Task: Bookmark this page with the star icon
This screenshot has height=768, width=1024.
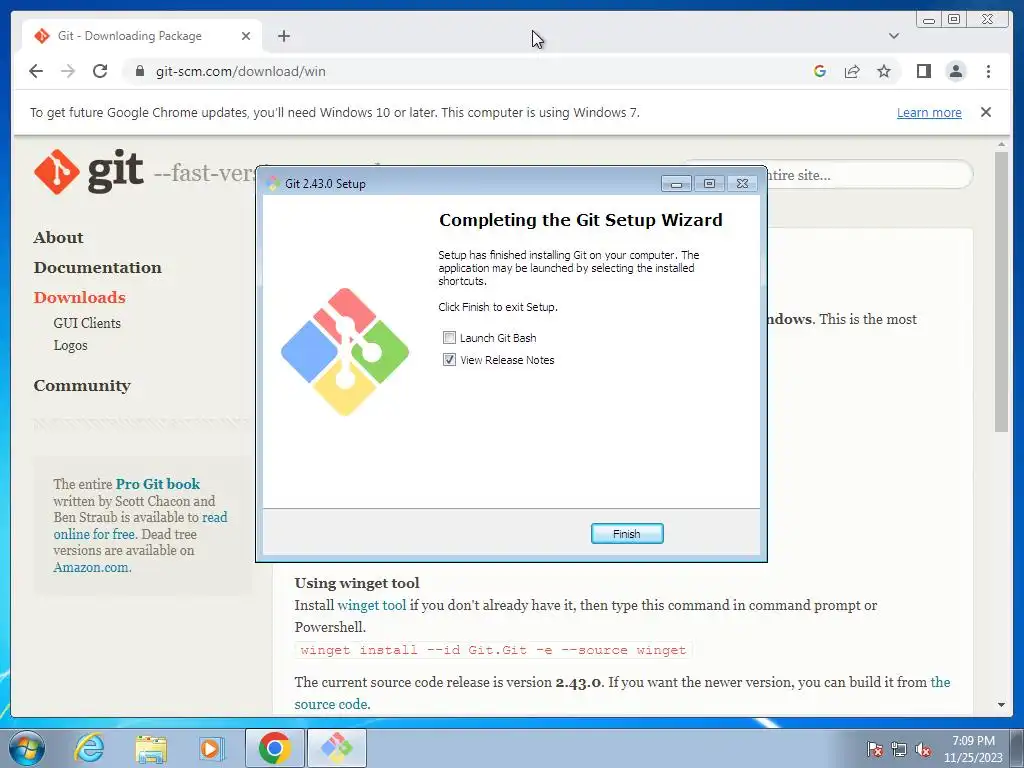Action: tap(884, 71)
